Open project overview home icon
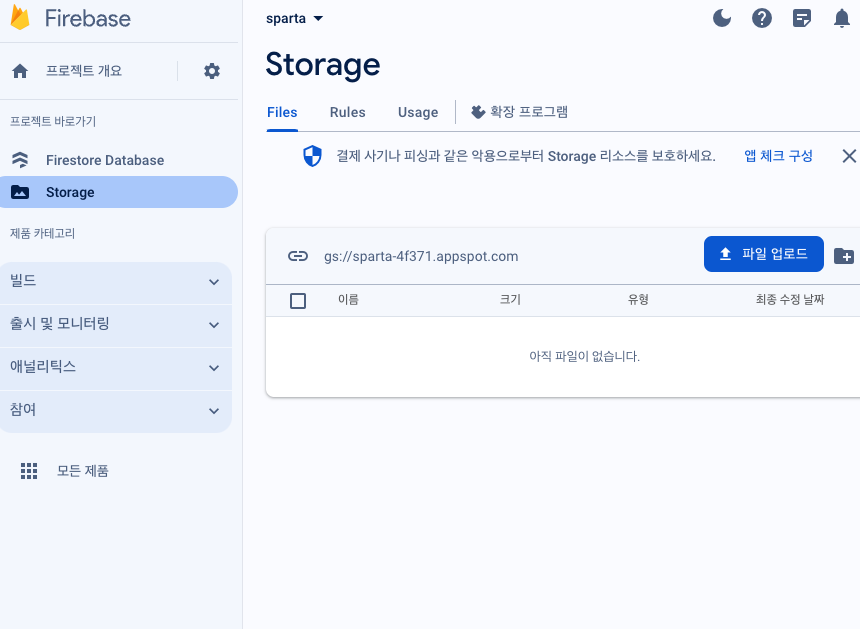Viewport: 860px width, 629px height. pos(20,71)
